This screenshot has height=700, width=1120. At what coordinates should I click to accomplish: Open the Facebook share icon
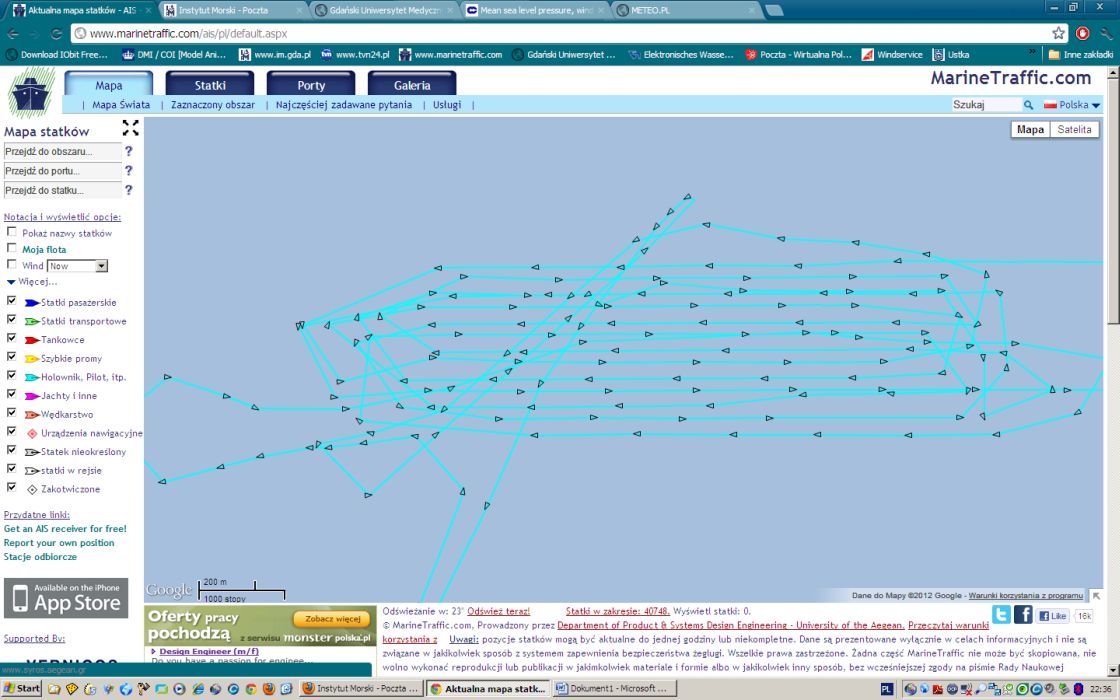[x=1023, y=615]
